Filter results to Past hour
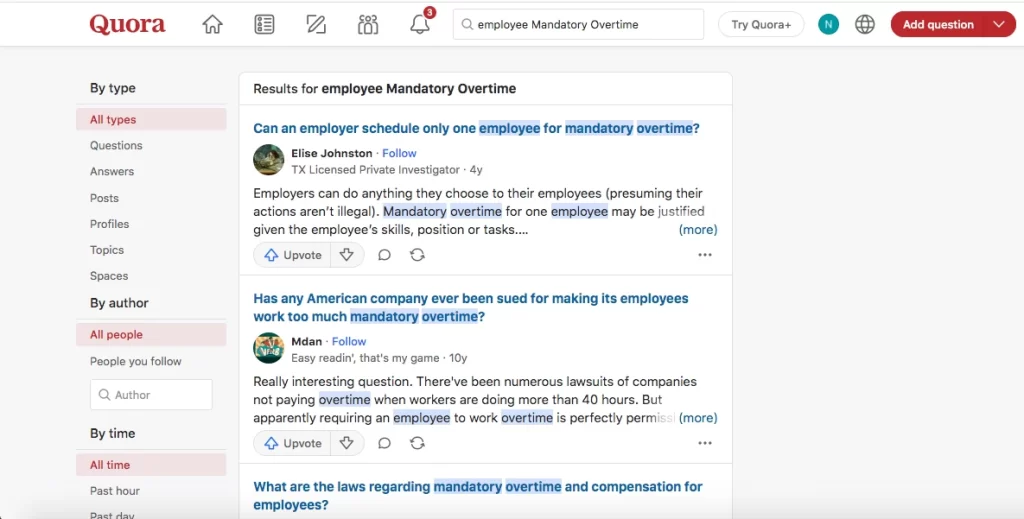 coord(115,491)
